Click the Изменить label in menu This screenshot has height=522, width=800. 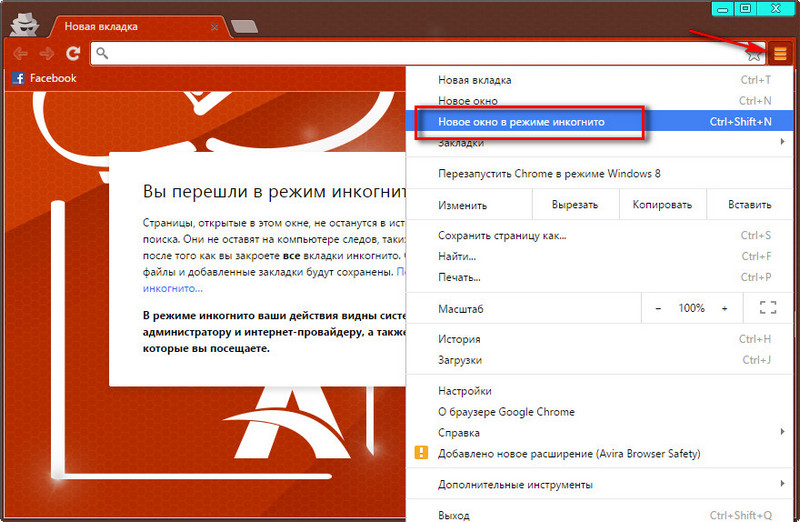(462, 205)
